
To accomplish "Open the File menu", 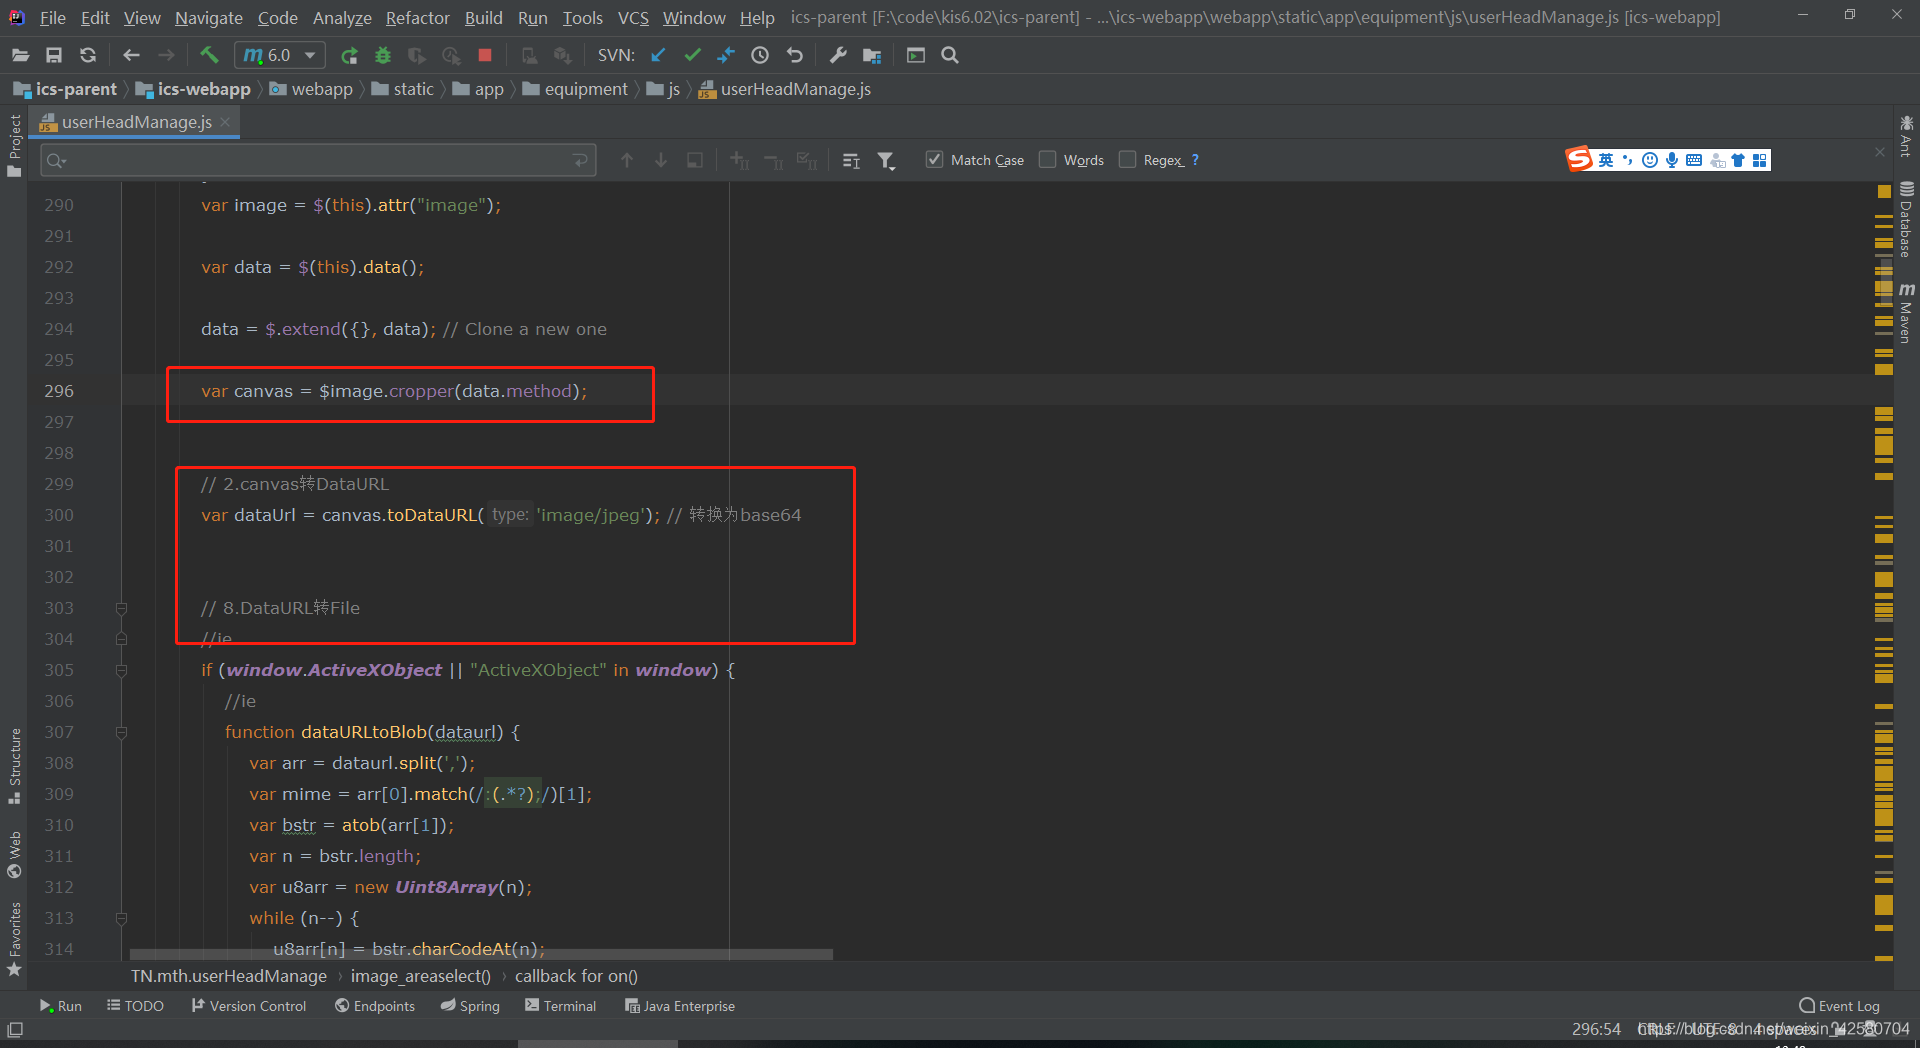I will click(x=53, y=18).
